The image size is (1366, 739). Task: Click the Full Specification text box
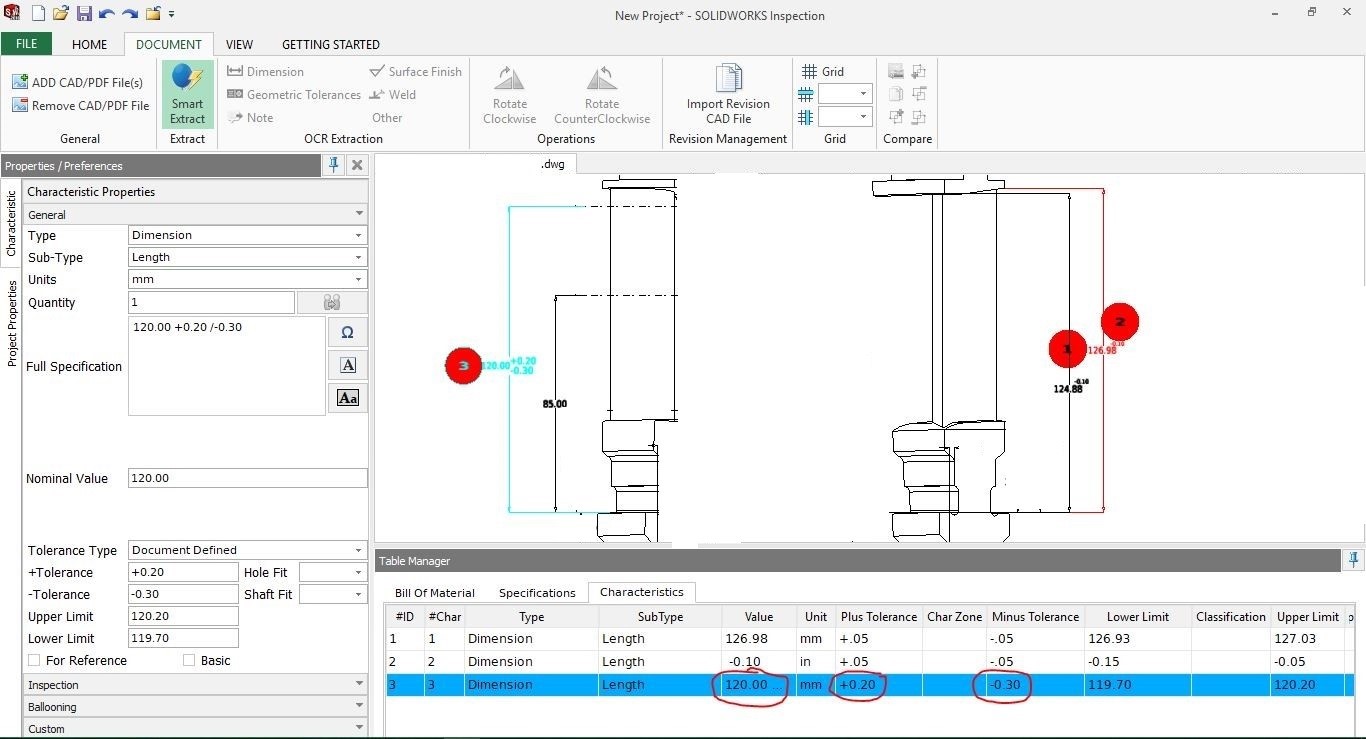point(227,366)
